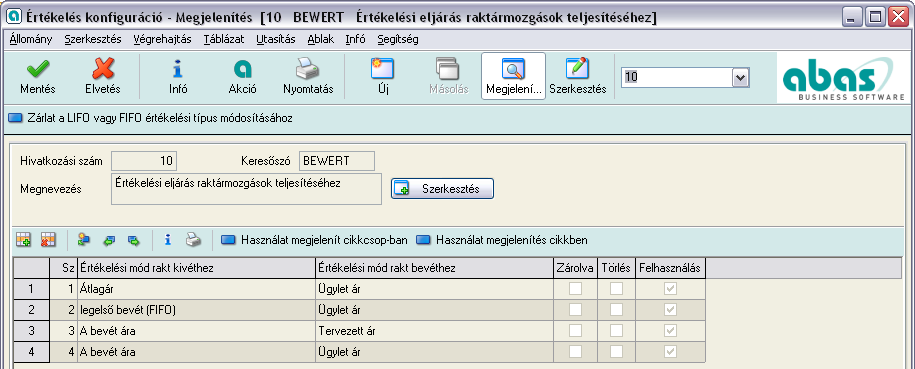Open the dropdown showing 10

point(740,78)
